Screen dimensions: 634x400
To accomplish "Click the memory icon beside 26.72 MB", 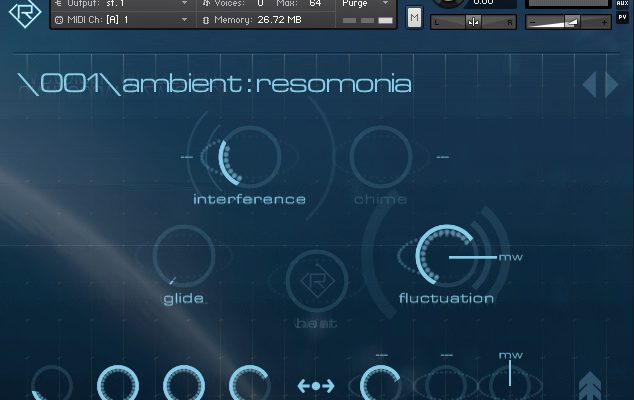I will pyautogui.click(x=206, y=19).
